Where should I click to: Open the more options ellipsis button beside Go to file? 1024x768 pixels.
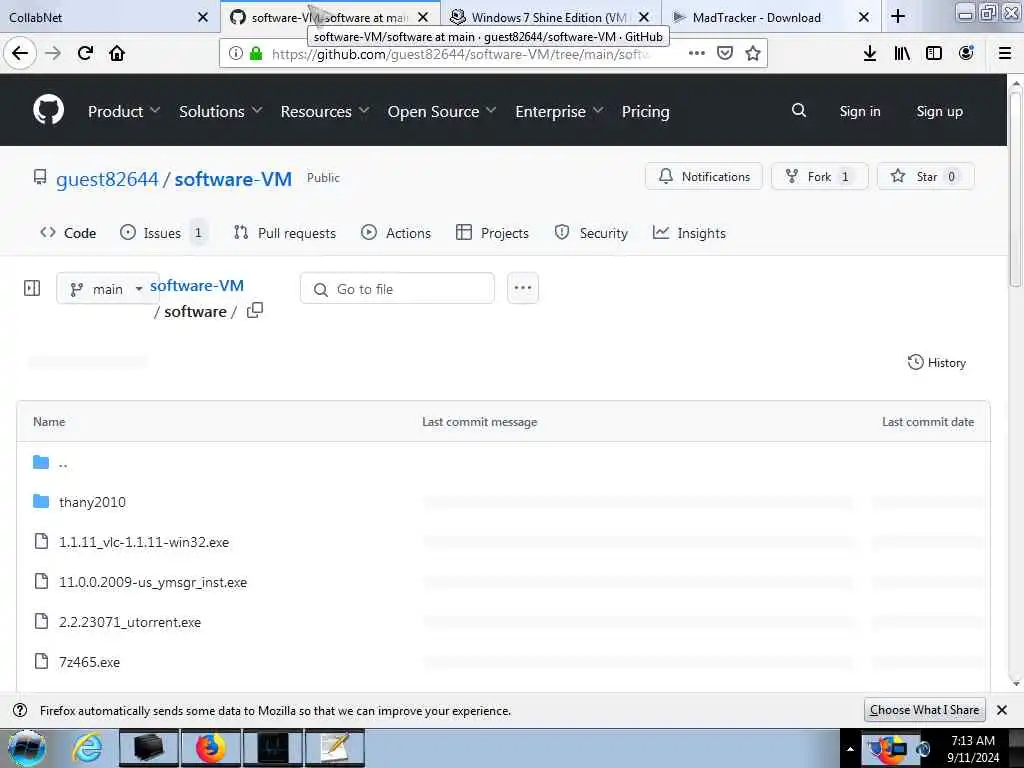522,288
